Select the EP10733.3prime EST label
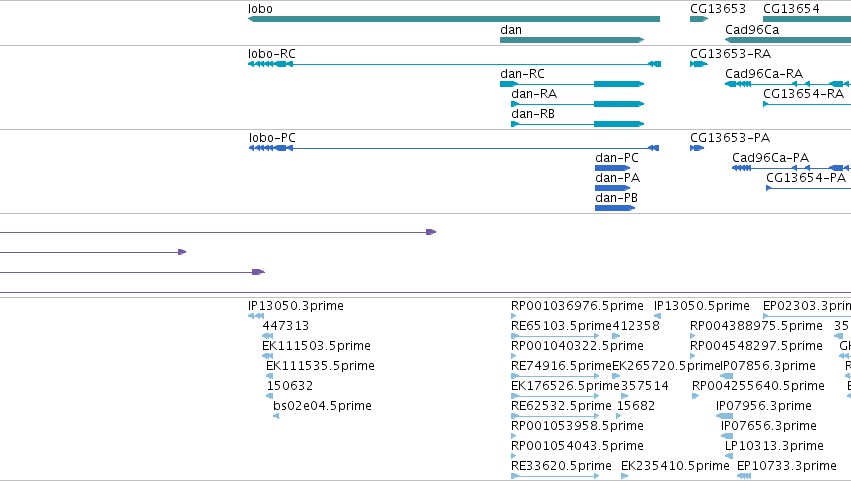 786,467
